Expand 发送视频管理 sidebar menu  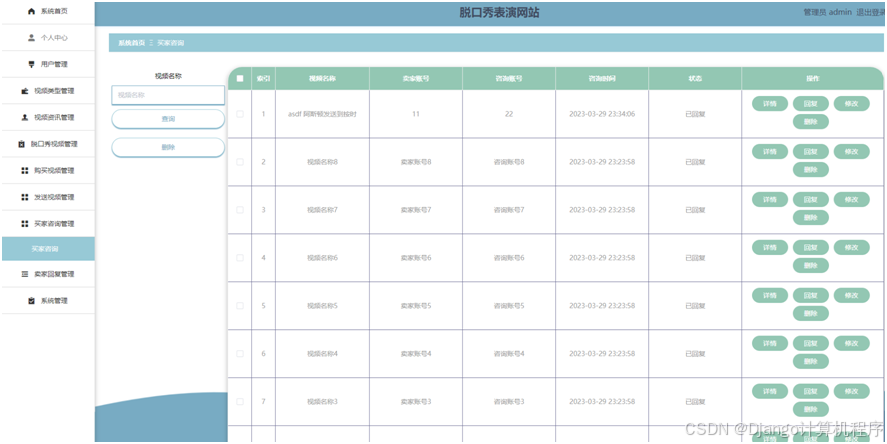pos(48,197)
